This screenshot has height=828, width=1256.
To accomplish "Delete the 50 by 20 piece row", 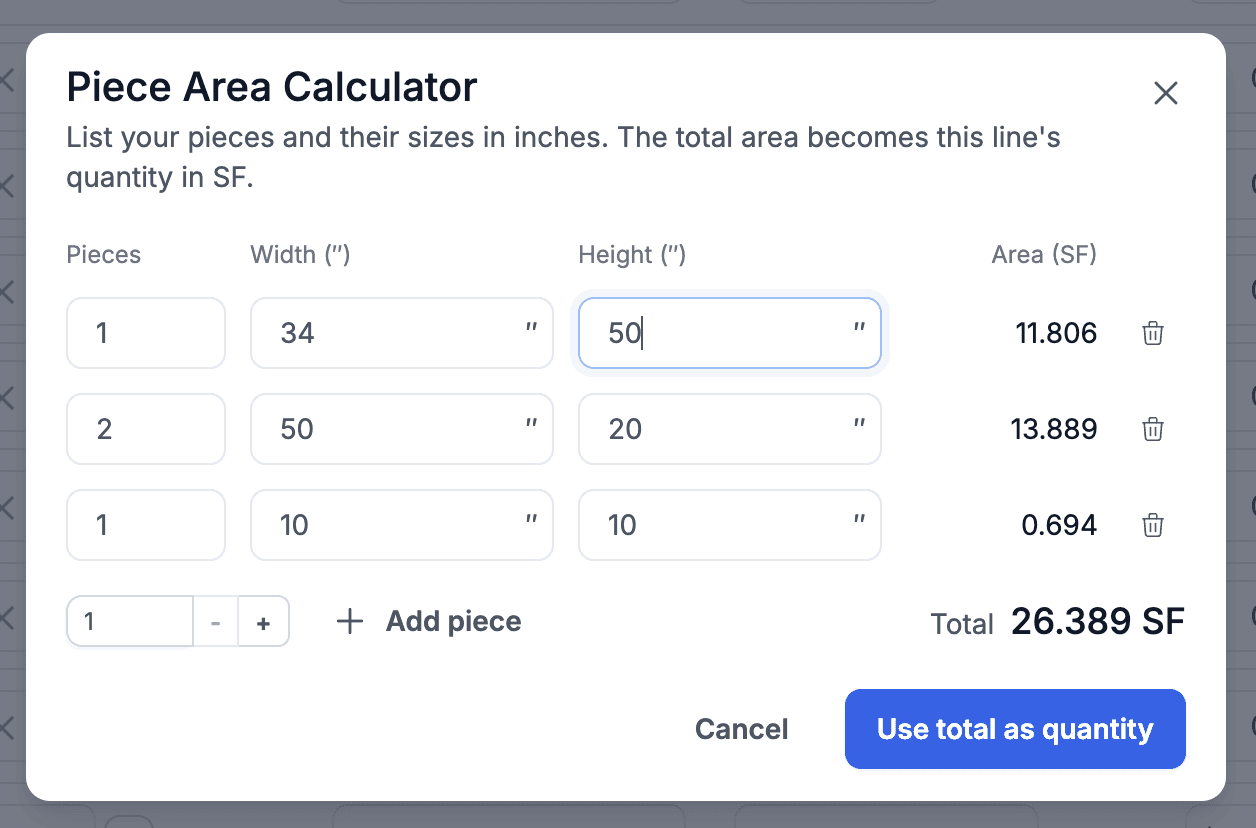I will 1153,429.
